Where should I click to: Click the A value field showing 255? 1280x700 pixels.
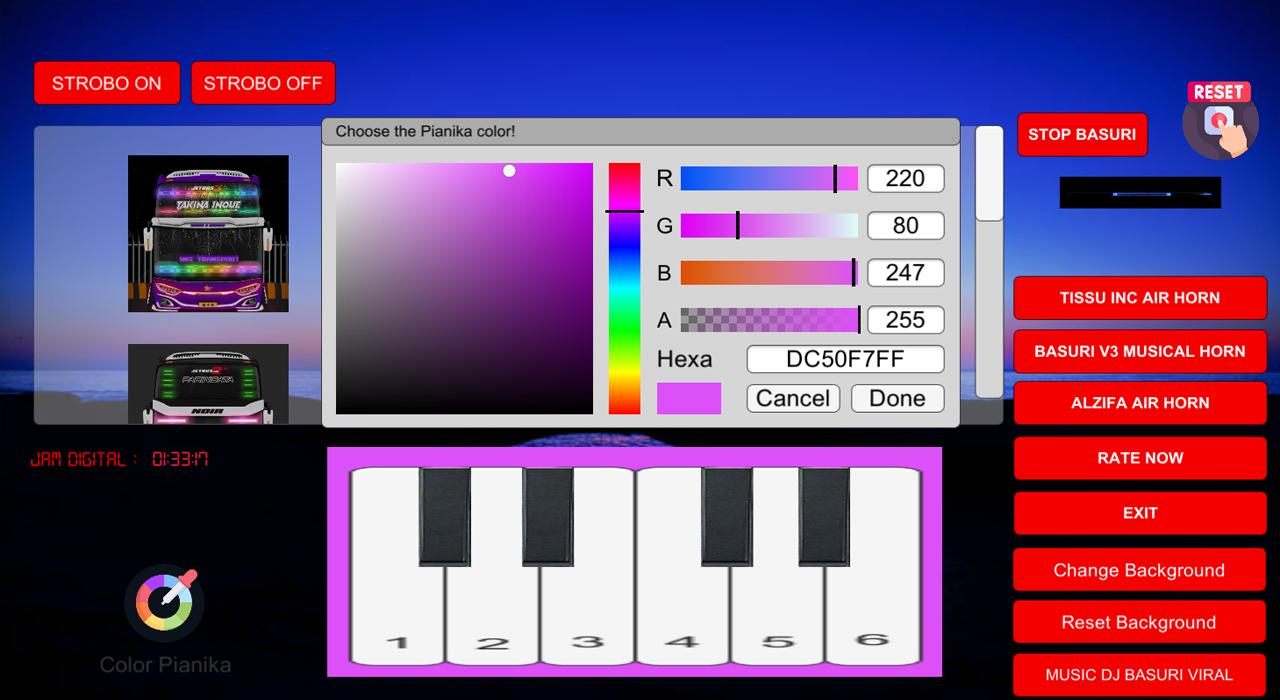(x=906, y=320)
